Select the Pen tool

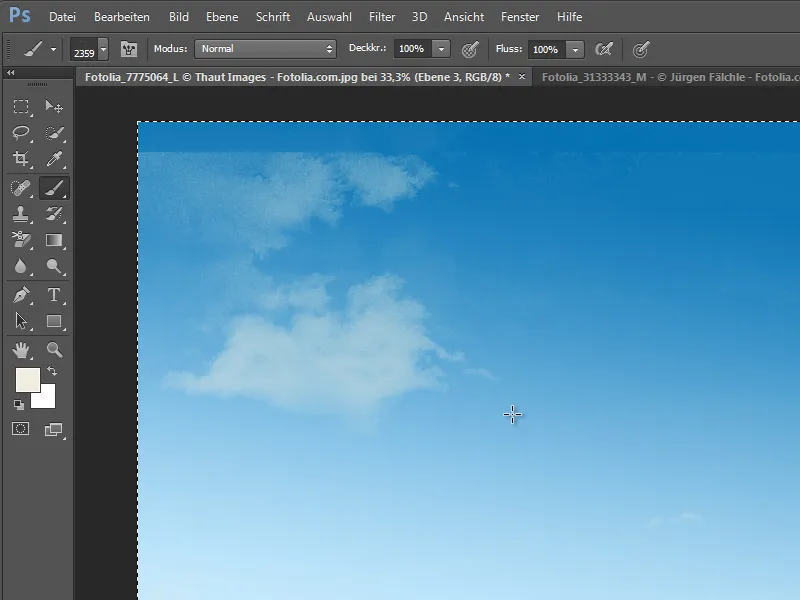tap(21, 295)
